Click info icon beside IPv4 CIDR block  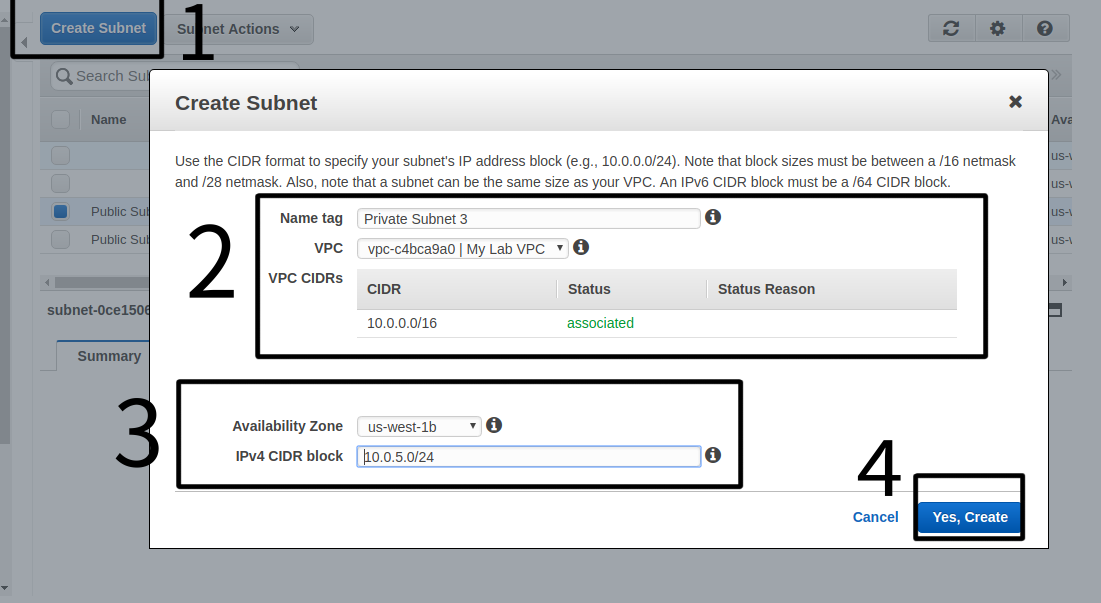click(x=713, y=455)
